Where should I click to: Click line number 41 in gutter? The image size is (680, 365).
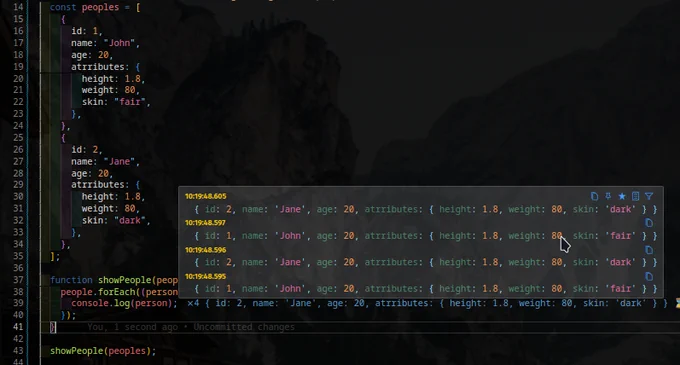coord(18,327)
